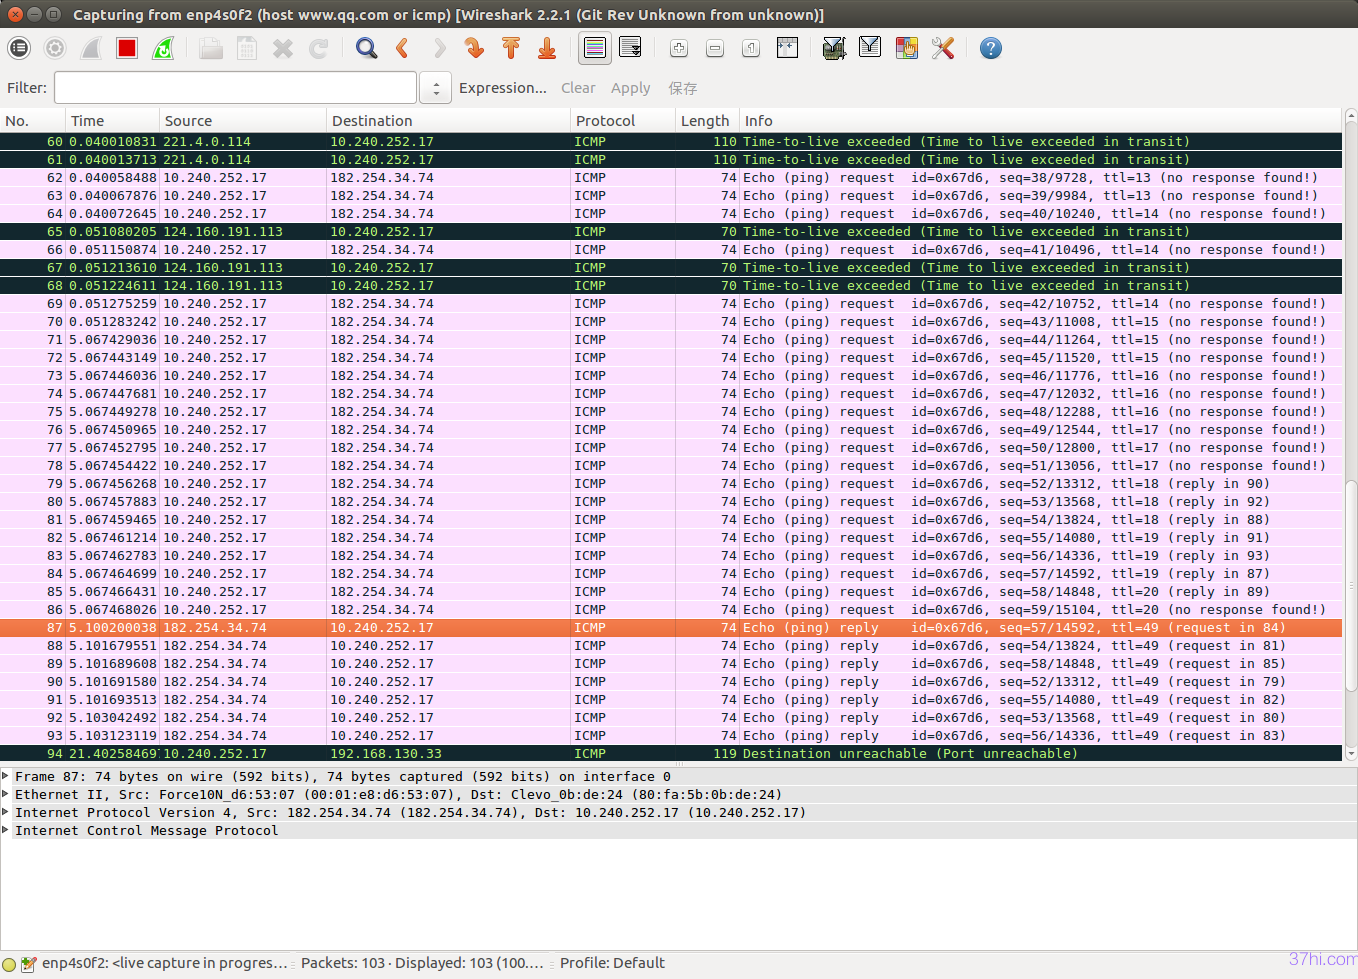Select packet 94 Destination unreachable row

(671, 753)
